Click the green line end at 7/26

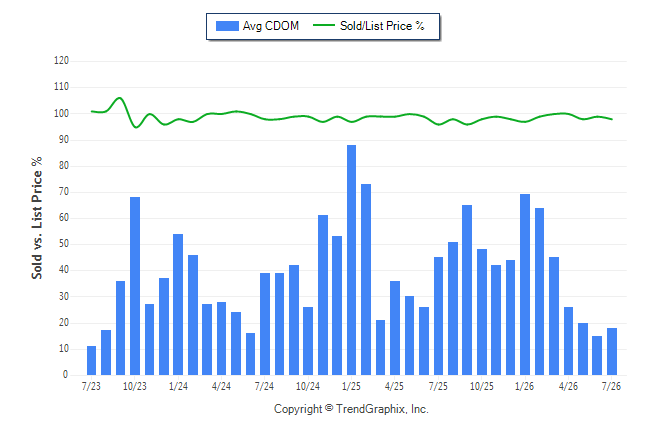612,119
